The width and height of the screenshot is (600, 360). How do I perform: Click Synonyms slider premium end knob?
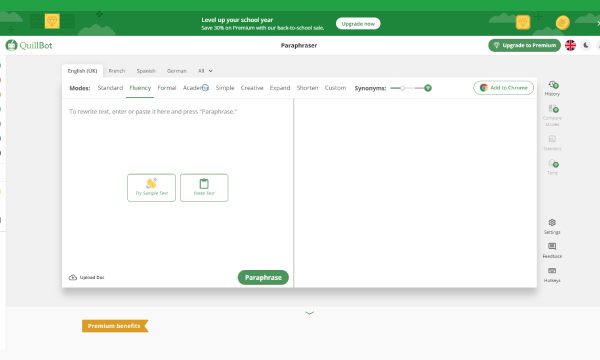(428, 88)
